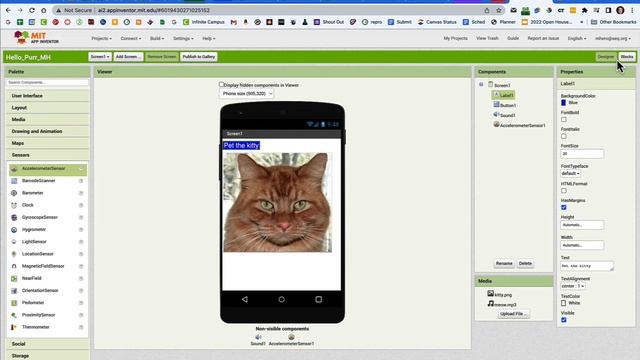
Task: Open the Settings menu
Action: [183, 38]
